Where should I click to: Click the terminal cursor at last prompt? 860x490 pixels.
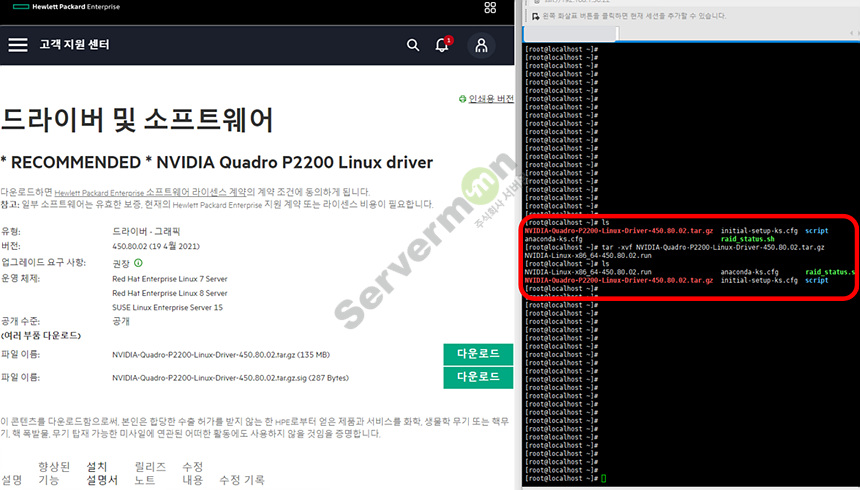(603, 478)
